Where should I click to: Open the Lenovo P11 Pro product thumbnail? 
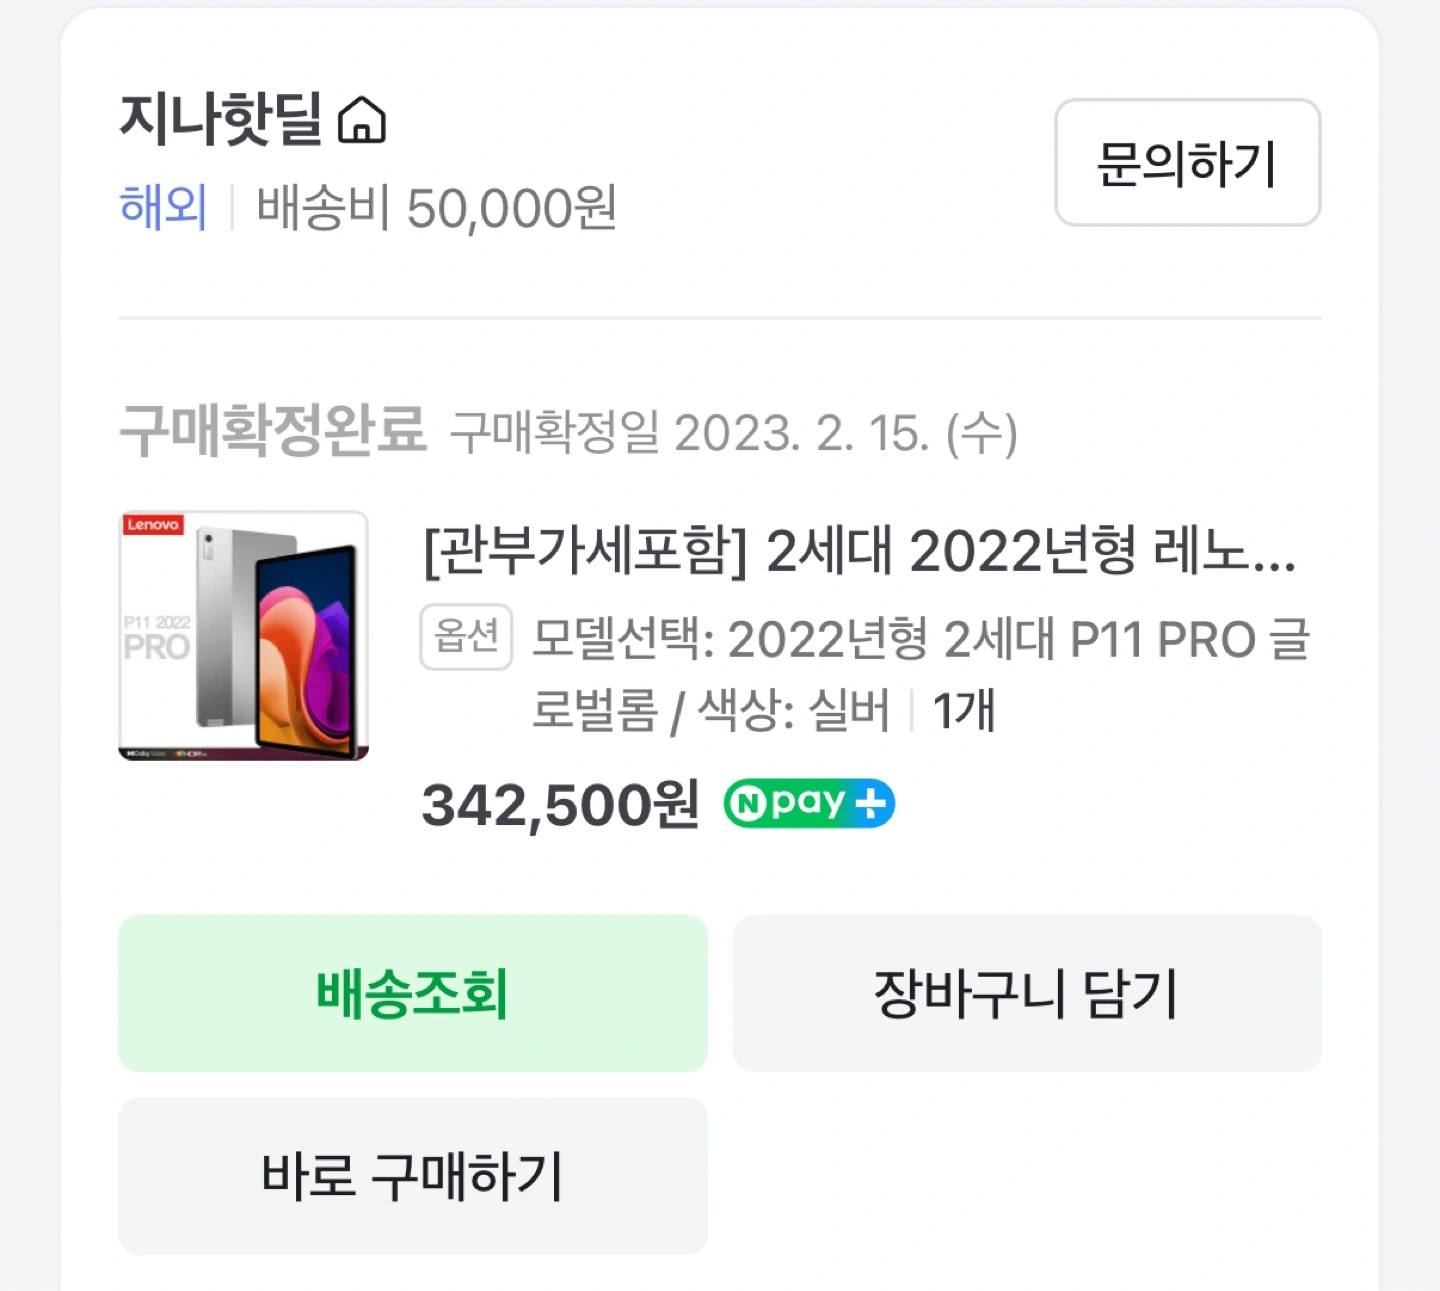click(x=244, y=636)
